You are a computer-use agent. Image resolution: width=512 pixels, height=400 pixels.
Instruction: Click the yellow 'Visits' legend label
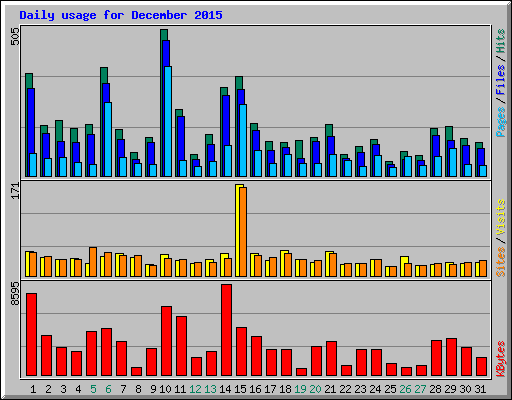501,218
